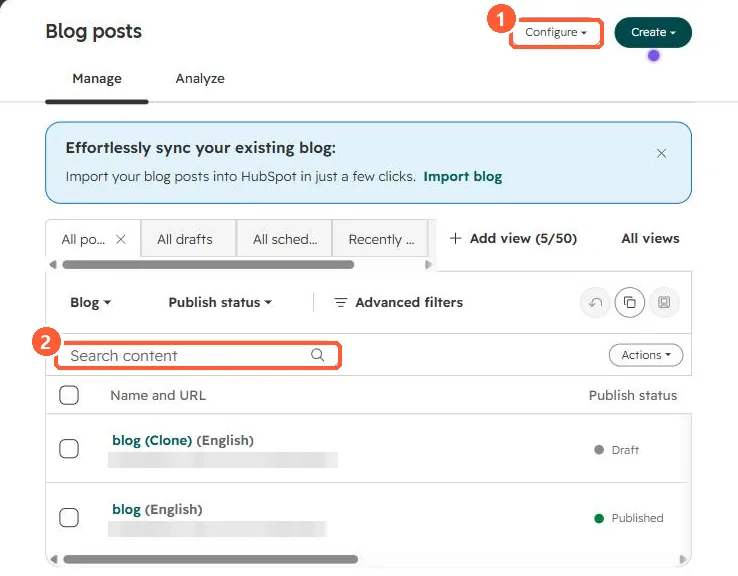Expand the Blog filter dropdown
The width and height of the screenshot is (738, 576).
click(x=90, y=303)
